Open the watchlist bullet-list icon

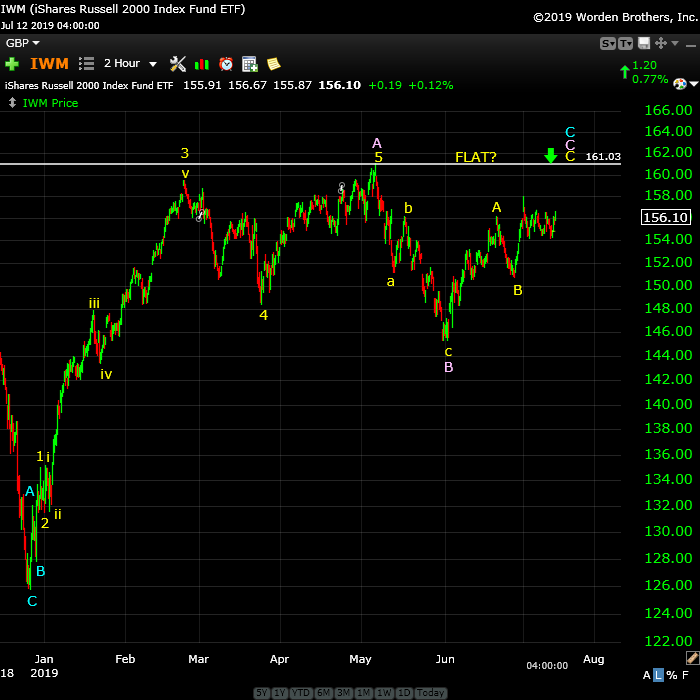(x=86, y=64)
